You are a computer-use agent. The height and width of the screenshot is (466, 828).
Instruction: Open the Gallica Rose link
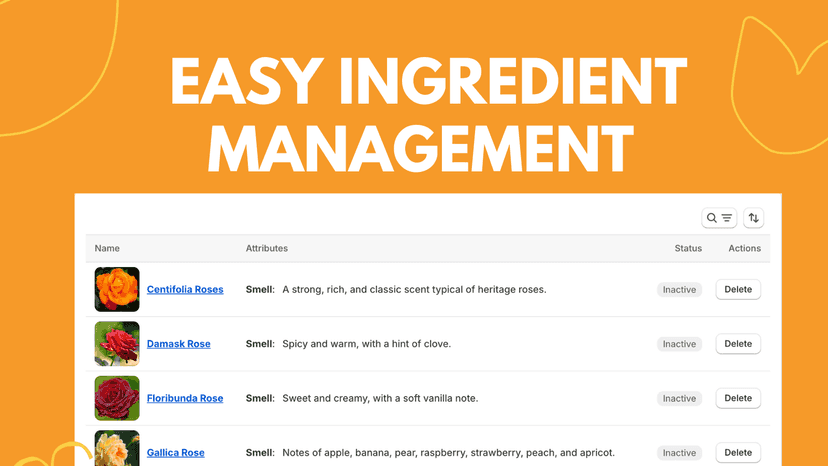175,453
